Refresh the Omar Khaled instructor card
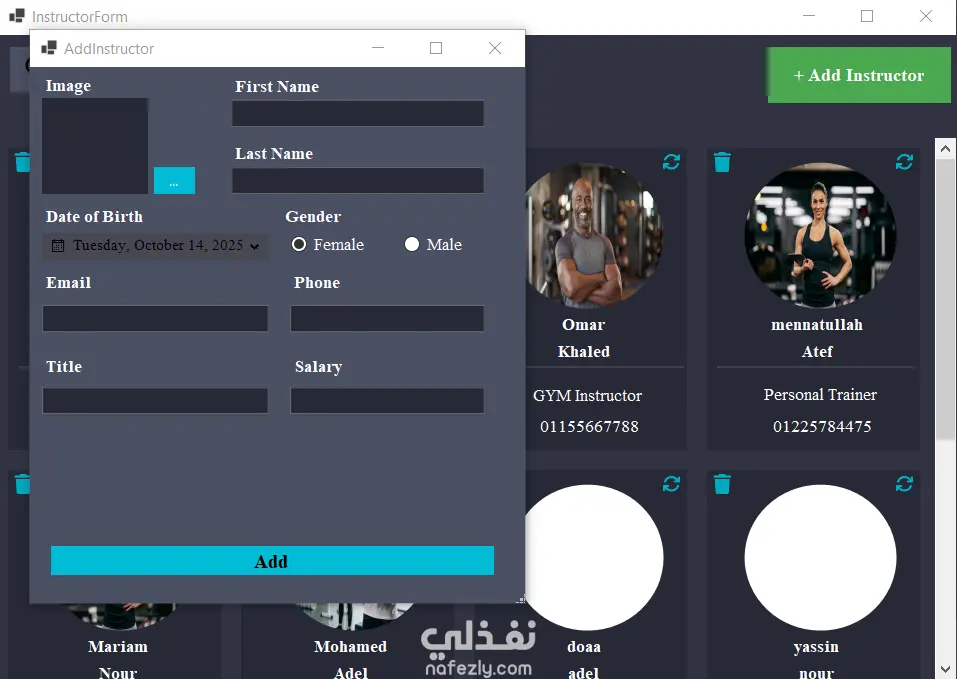Screen dimensions: 957x679 pos(671,162)
